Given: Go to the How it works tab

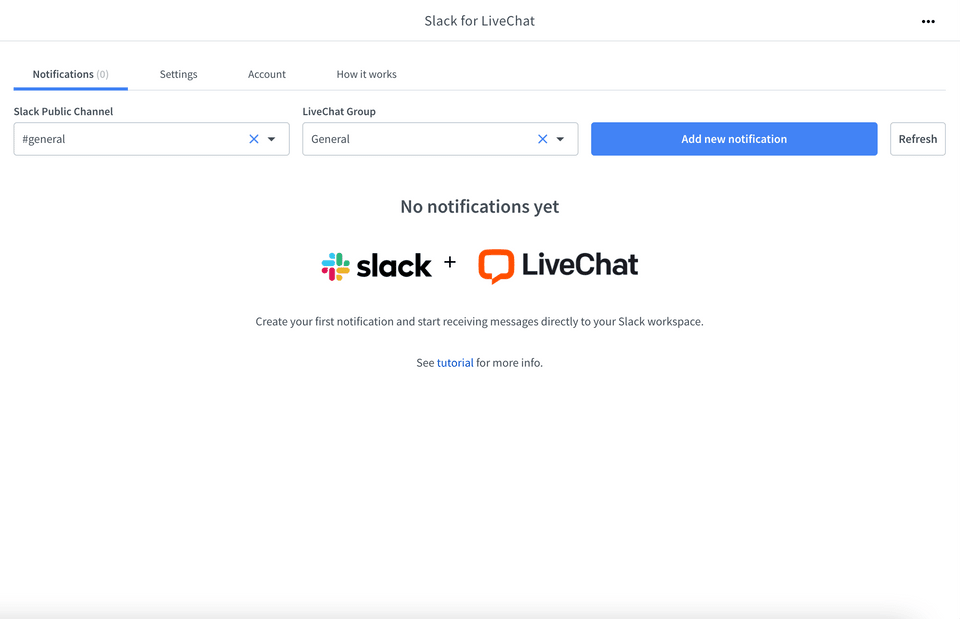Looking at the screenshot, I should [366, 74].
